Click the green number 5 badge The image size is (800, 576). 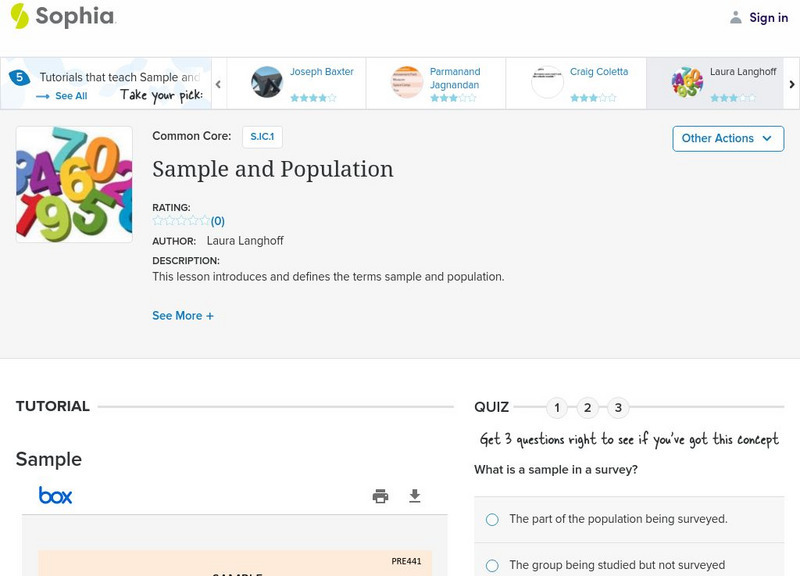click(x=20, y=74)
